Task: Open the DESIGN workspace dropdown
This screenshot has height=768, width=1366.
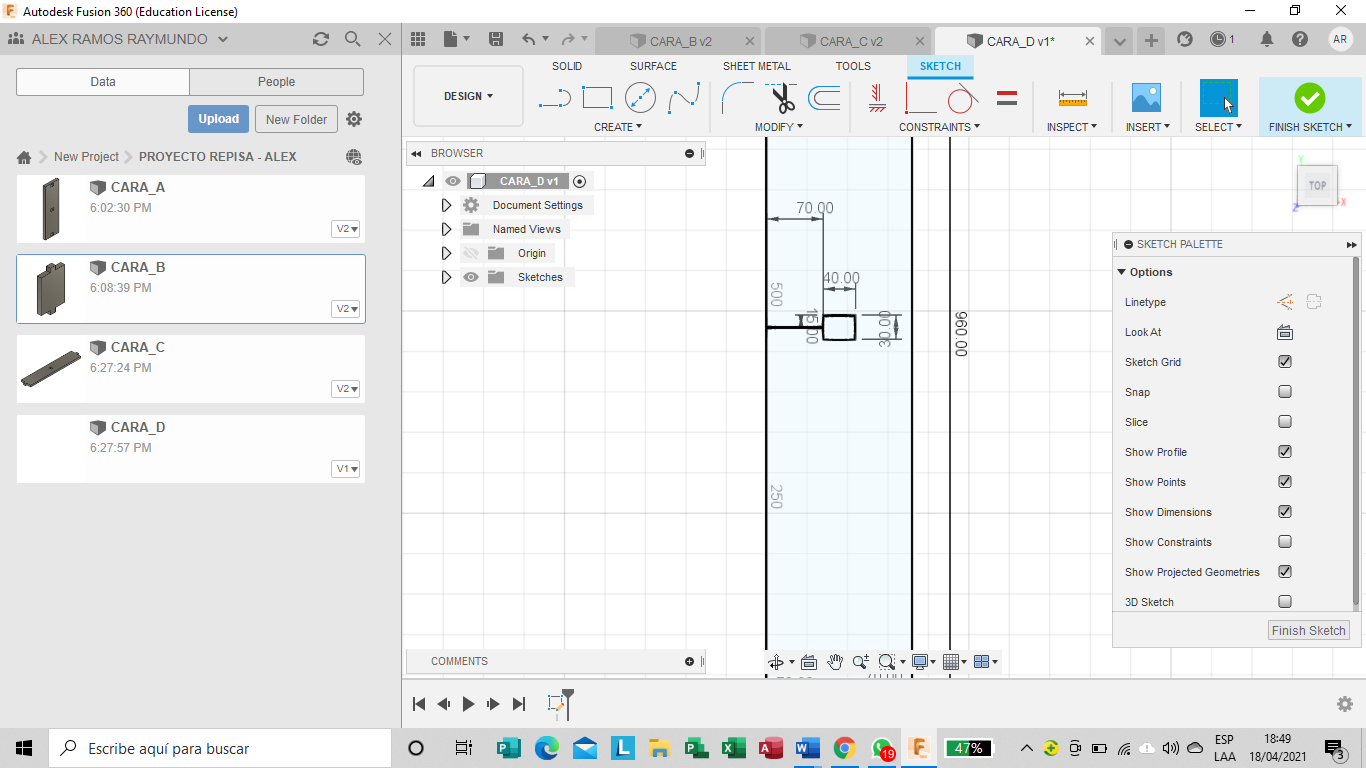Action: tap(468, 96)
